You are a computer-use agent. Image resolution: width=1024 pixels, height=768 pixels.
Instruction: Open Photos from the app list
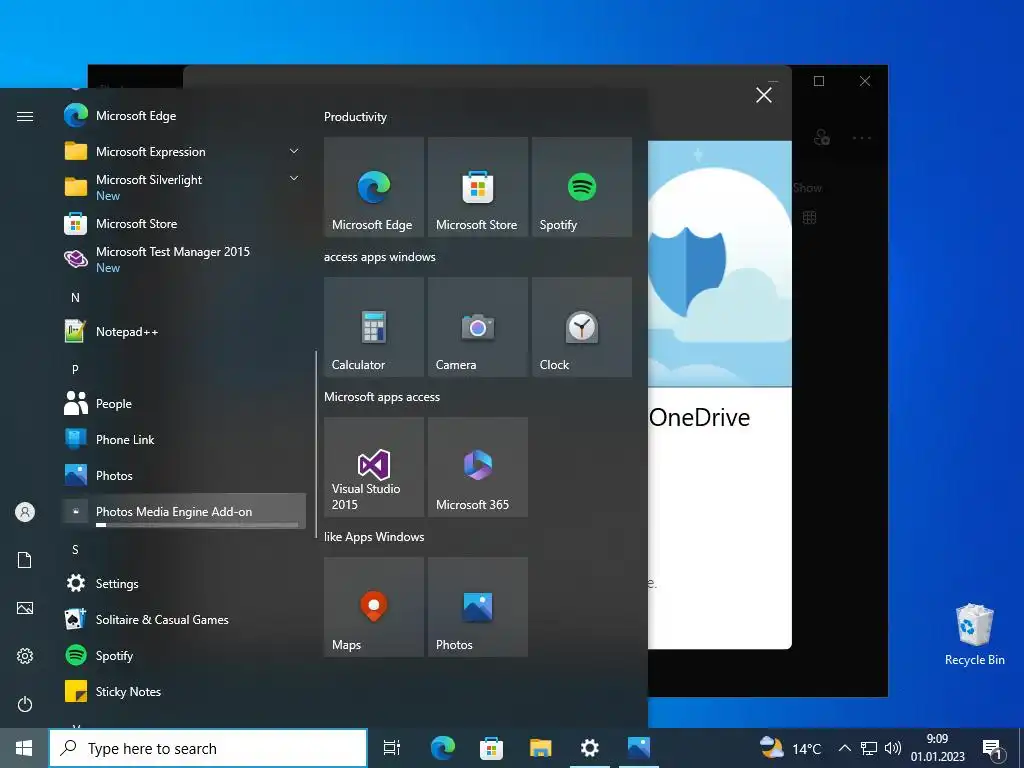coord(183,475)
